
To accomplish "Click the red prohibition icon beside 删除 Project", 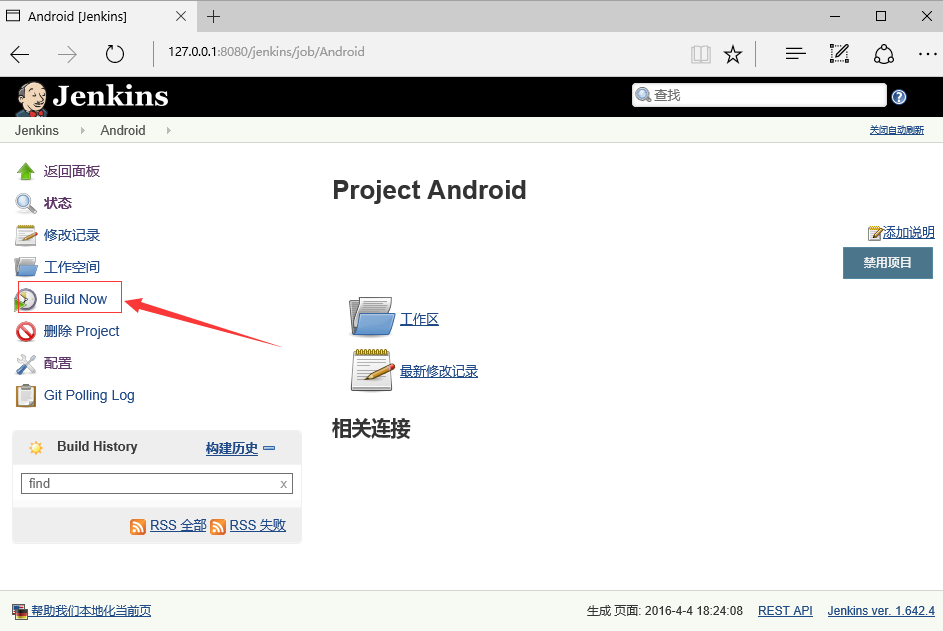I will coord(26,331).
